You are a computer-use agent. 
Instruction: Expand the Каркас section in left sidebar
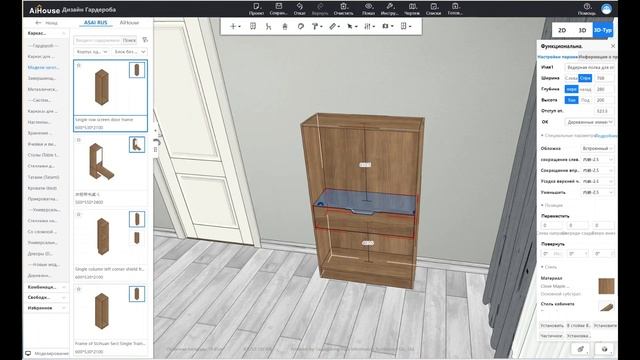(46, 33)
